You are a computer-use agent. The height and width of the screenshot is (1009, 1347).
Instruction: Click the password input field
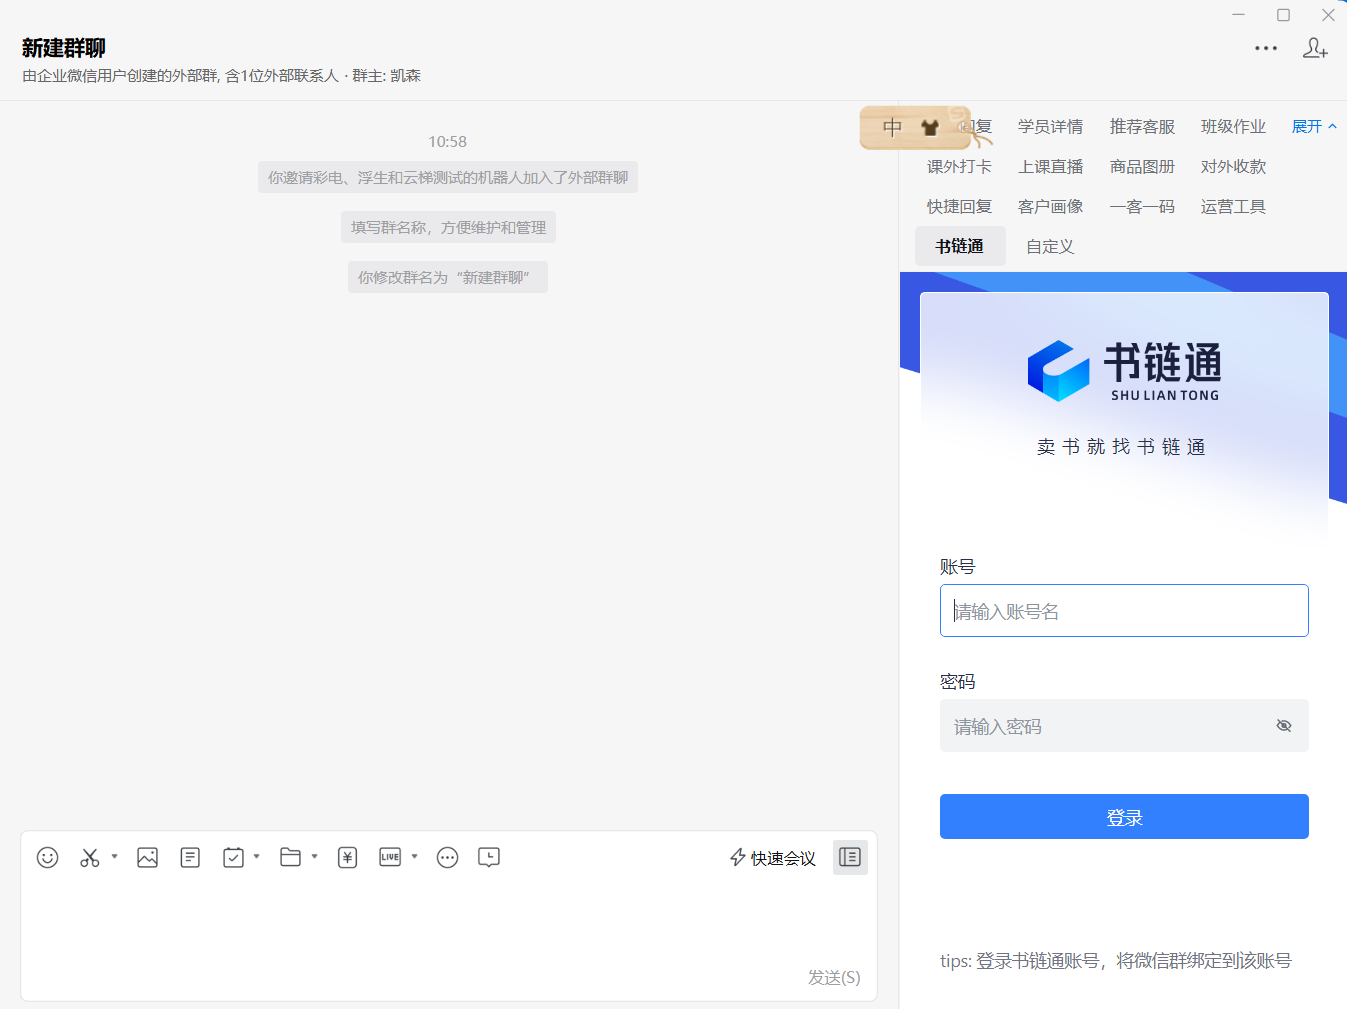(x=1124, y=726)
